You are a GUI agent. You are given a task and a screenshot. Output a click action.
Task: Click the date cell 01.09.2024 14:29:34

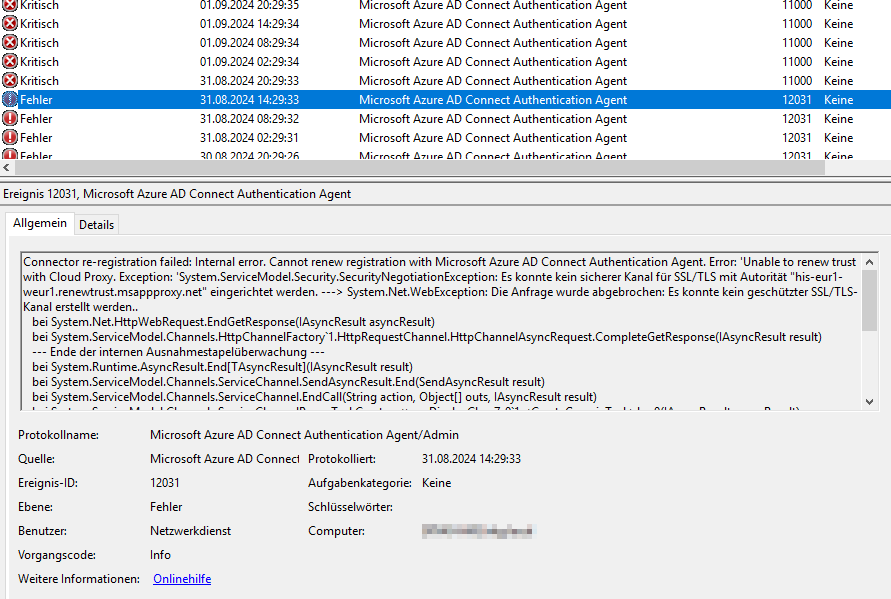coord(249,24)
